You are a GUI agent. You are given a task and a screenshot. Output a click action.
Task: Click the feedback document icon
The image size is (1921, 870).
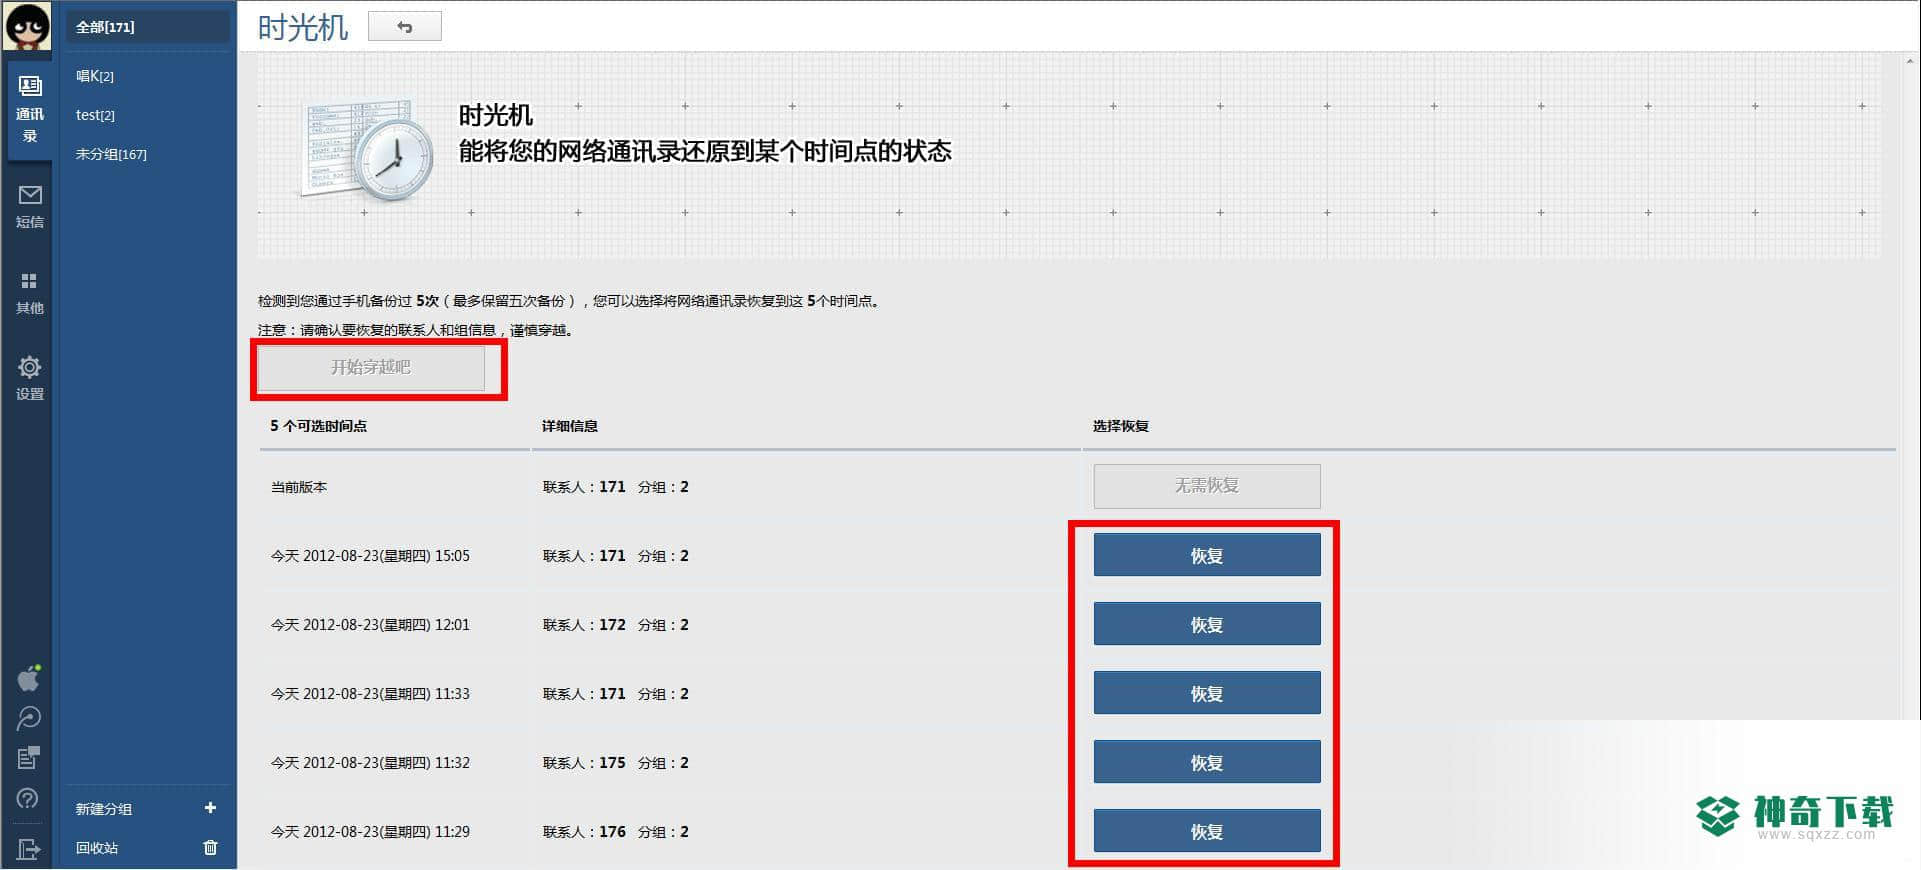[29, 758]
